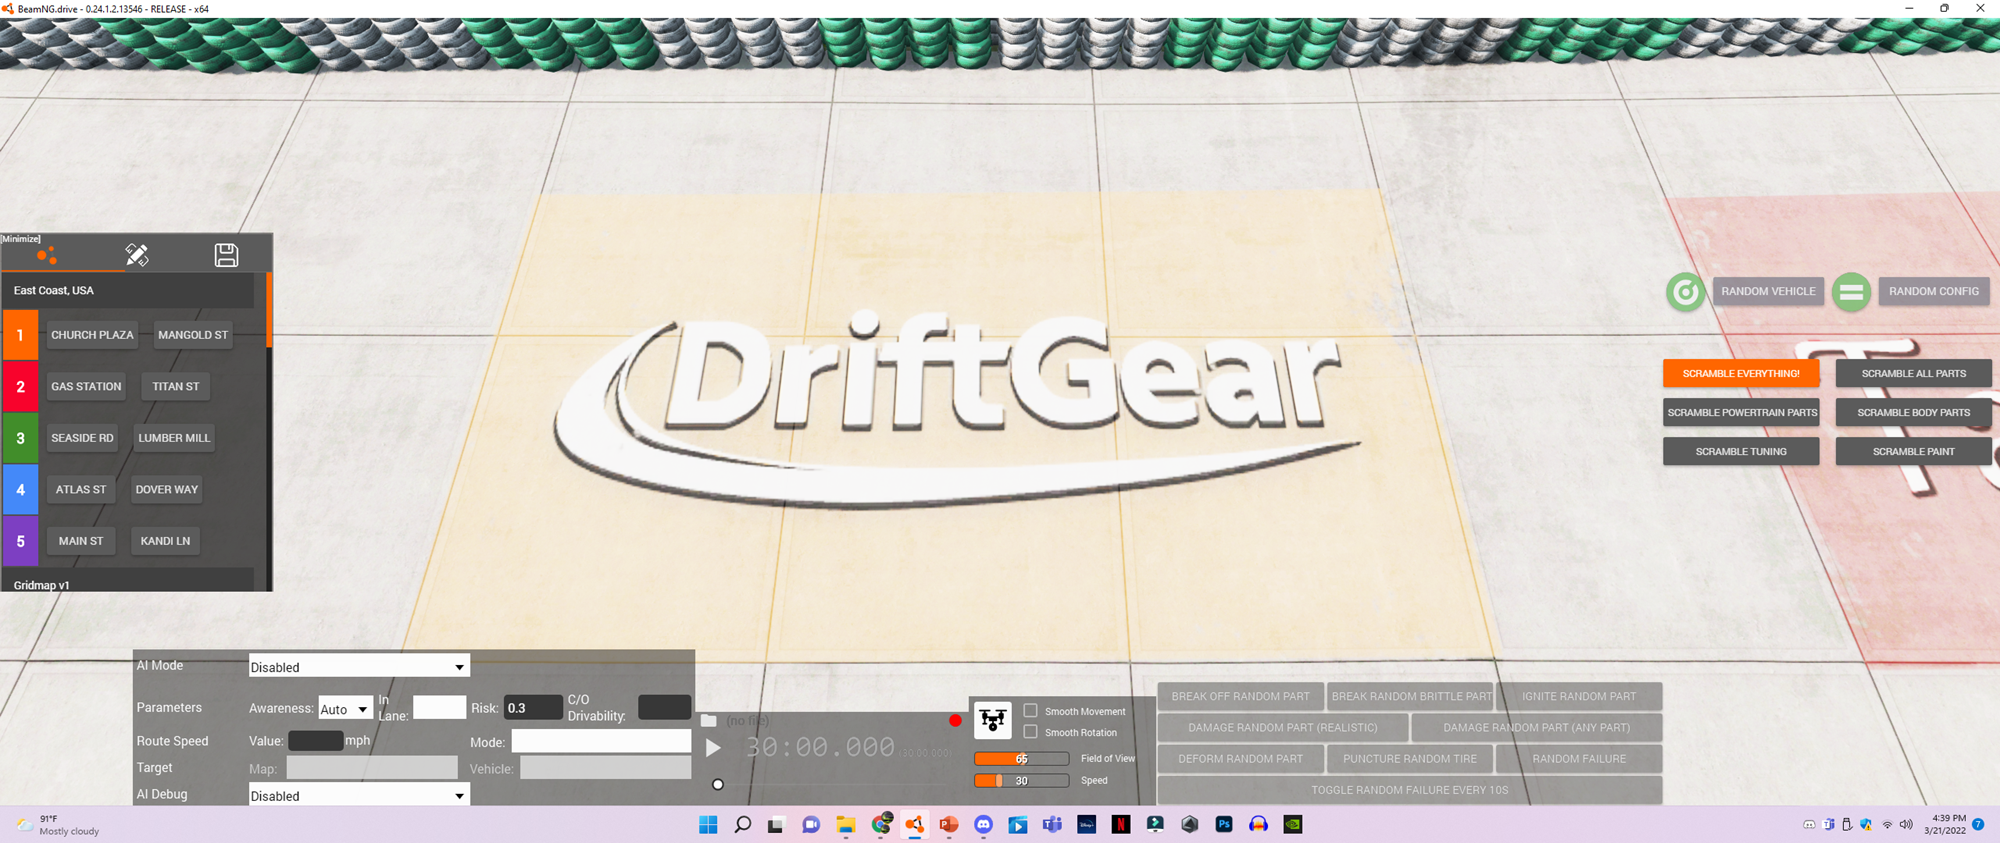The image size is (2000, 843).
Task: Open Photoshop from the taskbar
Action: point(1224,824)
